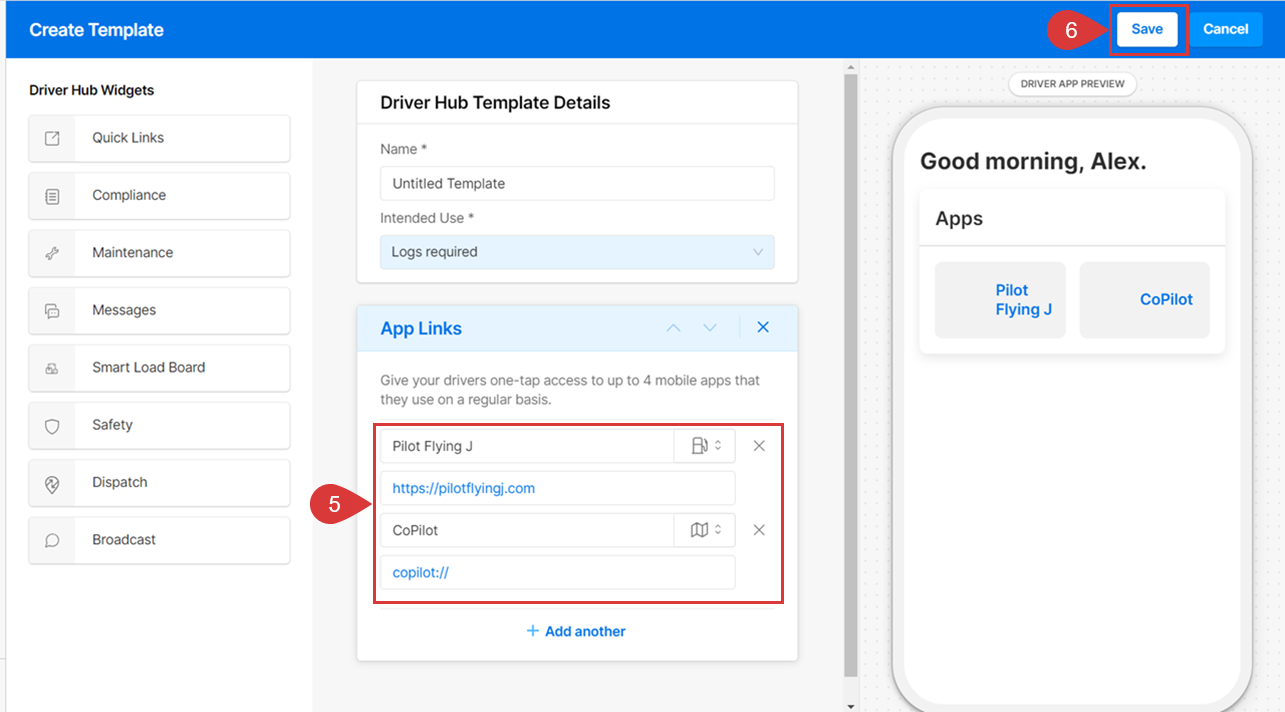The width and height of the screenshot is (1285, 712).
Task: Open the Intended Use dropdown
Action: tap(577, 252)
